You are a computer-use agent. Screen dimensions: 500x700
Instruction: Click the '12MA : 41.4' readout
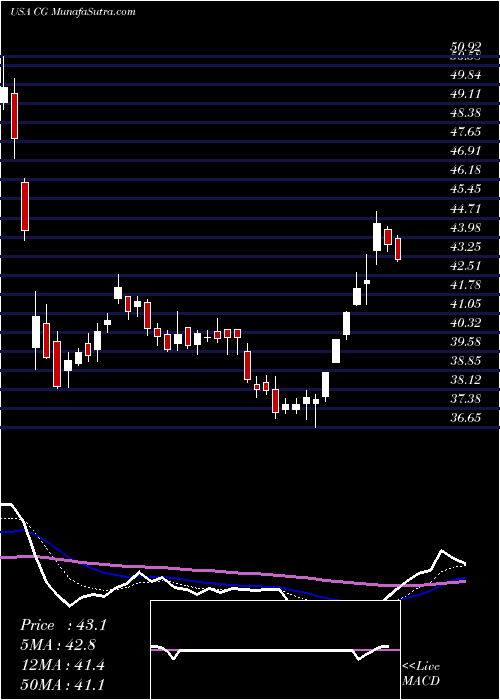click(62, 665)
